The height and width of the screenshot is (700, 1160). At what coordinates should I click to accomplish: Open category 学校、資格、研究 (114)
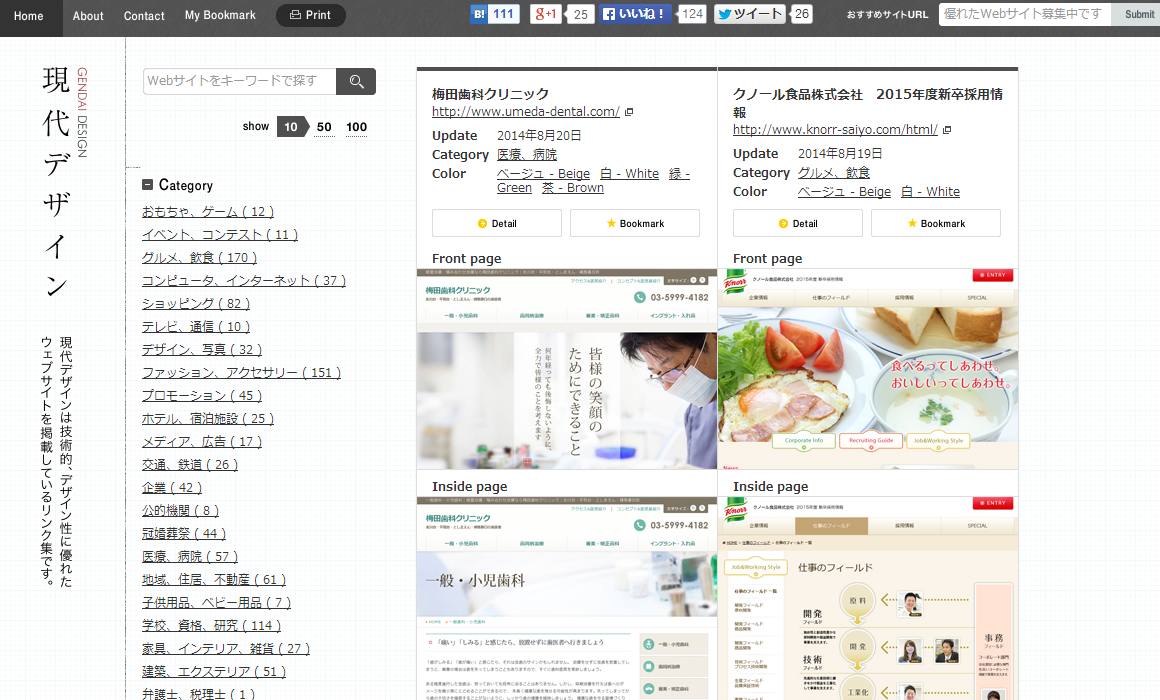212,625
